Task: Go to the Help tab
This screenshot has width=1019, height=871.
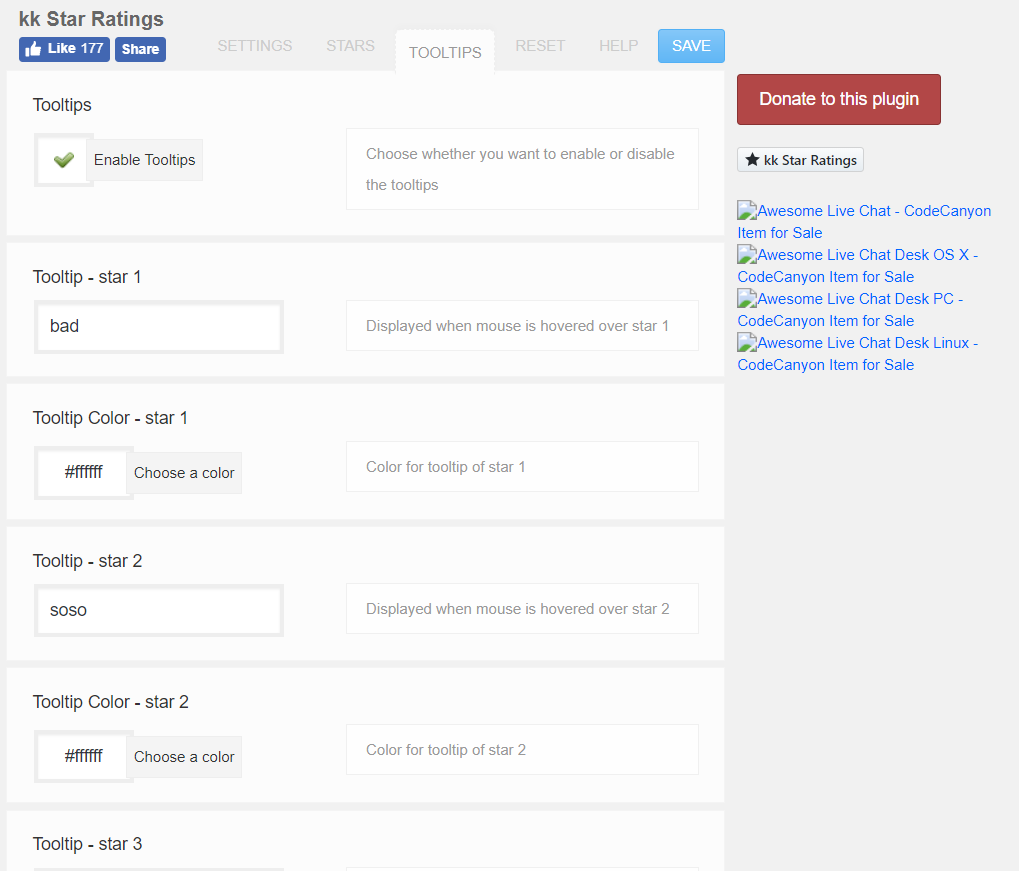Action: 618,46
